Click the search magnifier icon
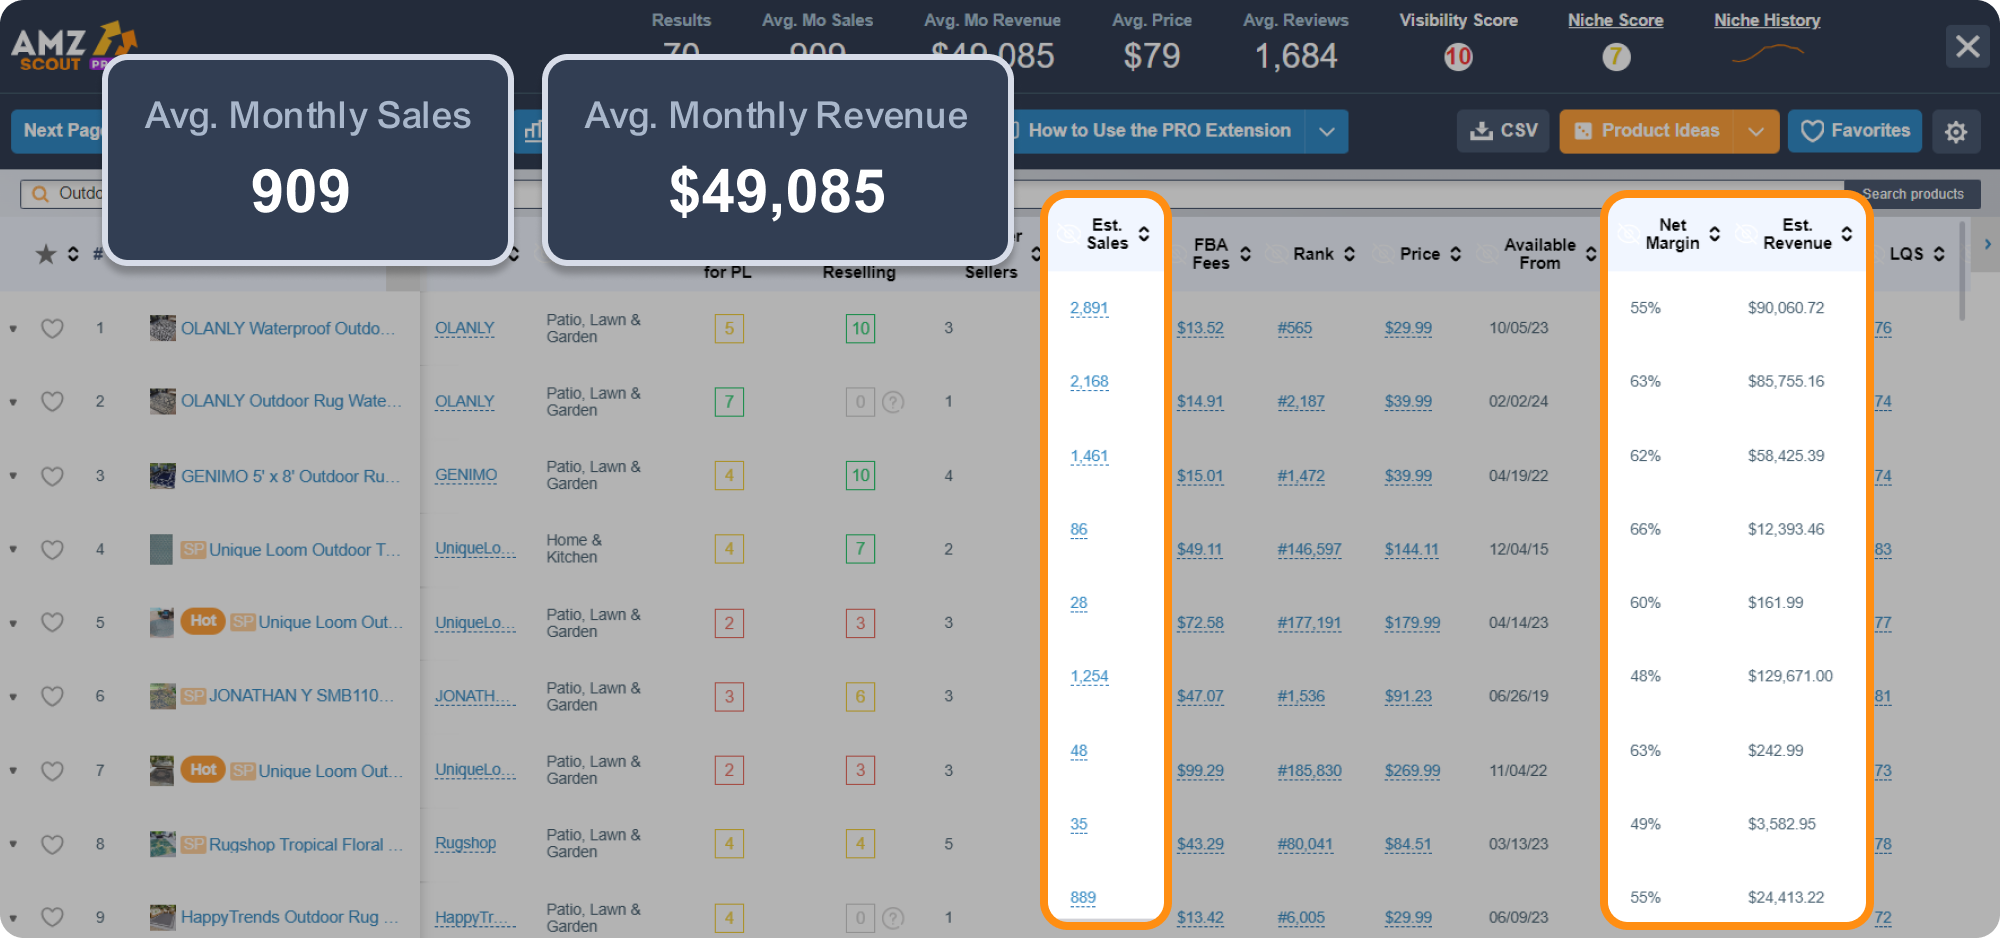This screenshot has height=938, width=2000. (x=39, y=192)
